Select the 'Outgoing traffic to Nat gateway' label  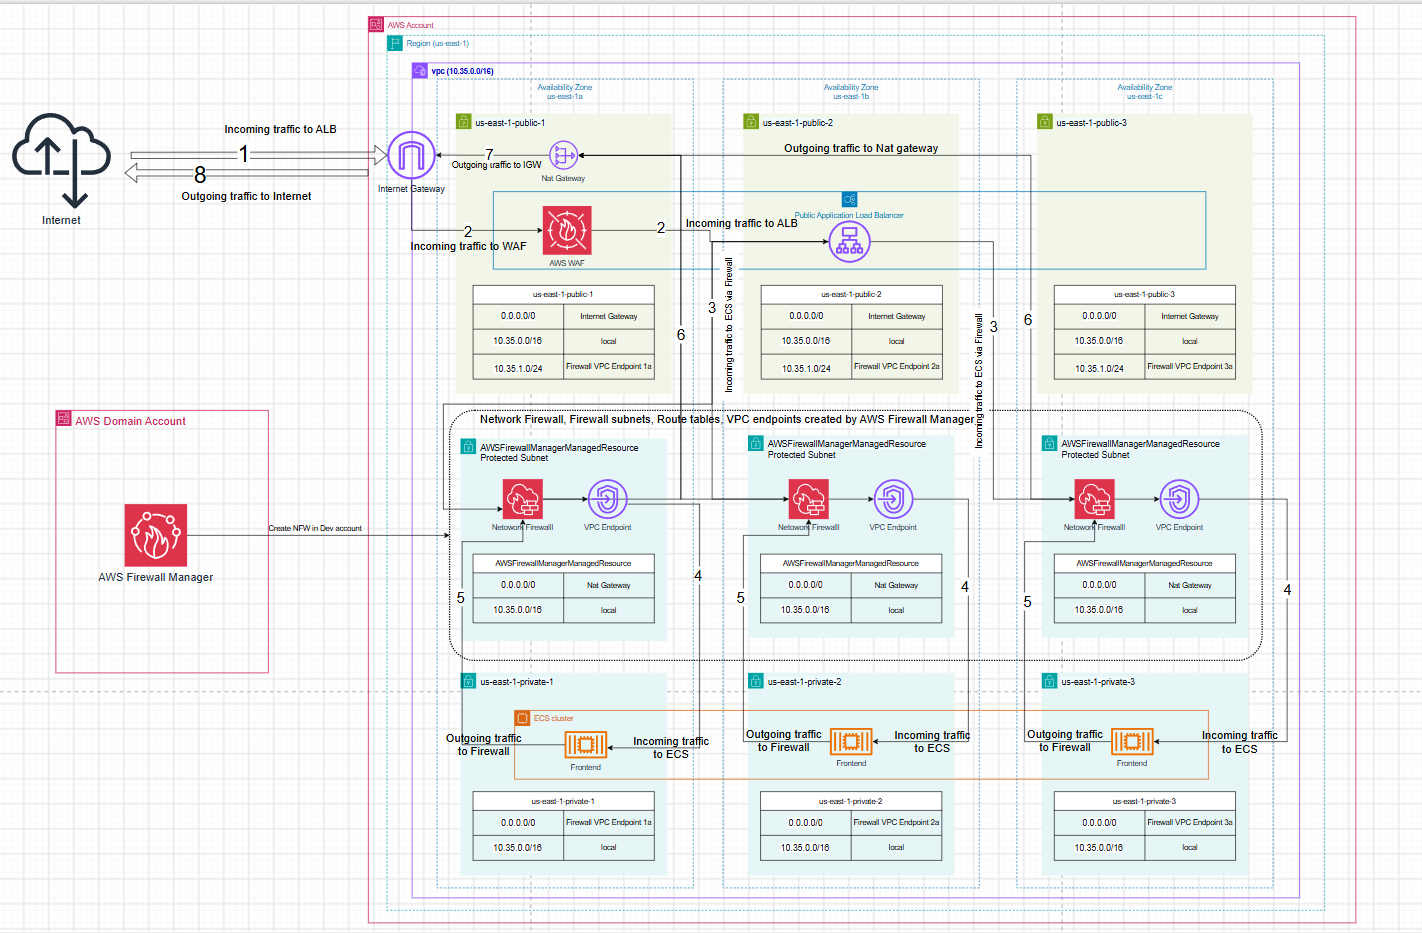[861, 148]
